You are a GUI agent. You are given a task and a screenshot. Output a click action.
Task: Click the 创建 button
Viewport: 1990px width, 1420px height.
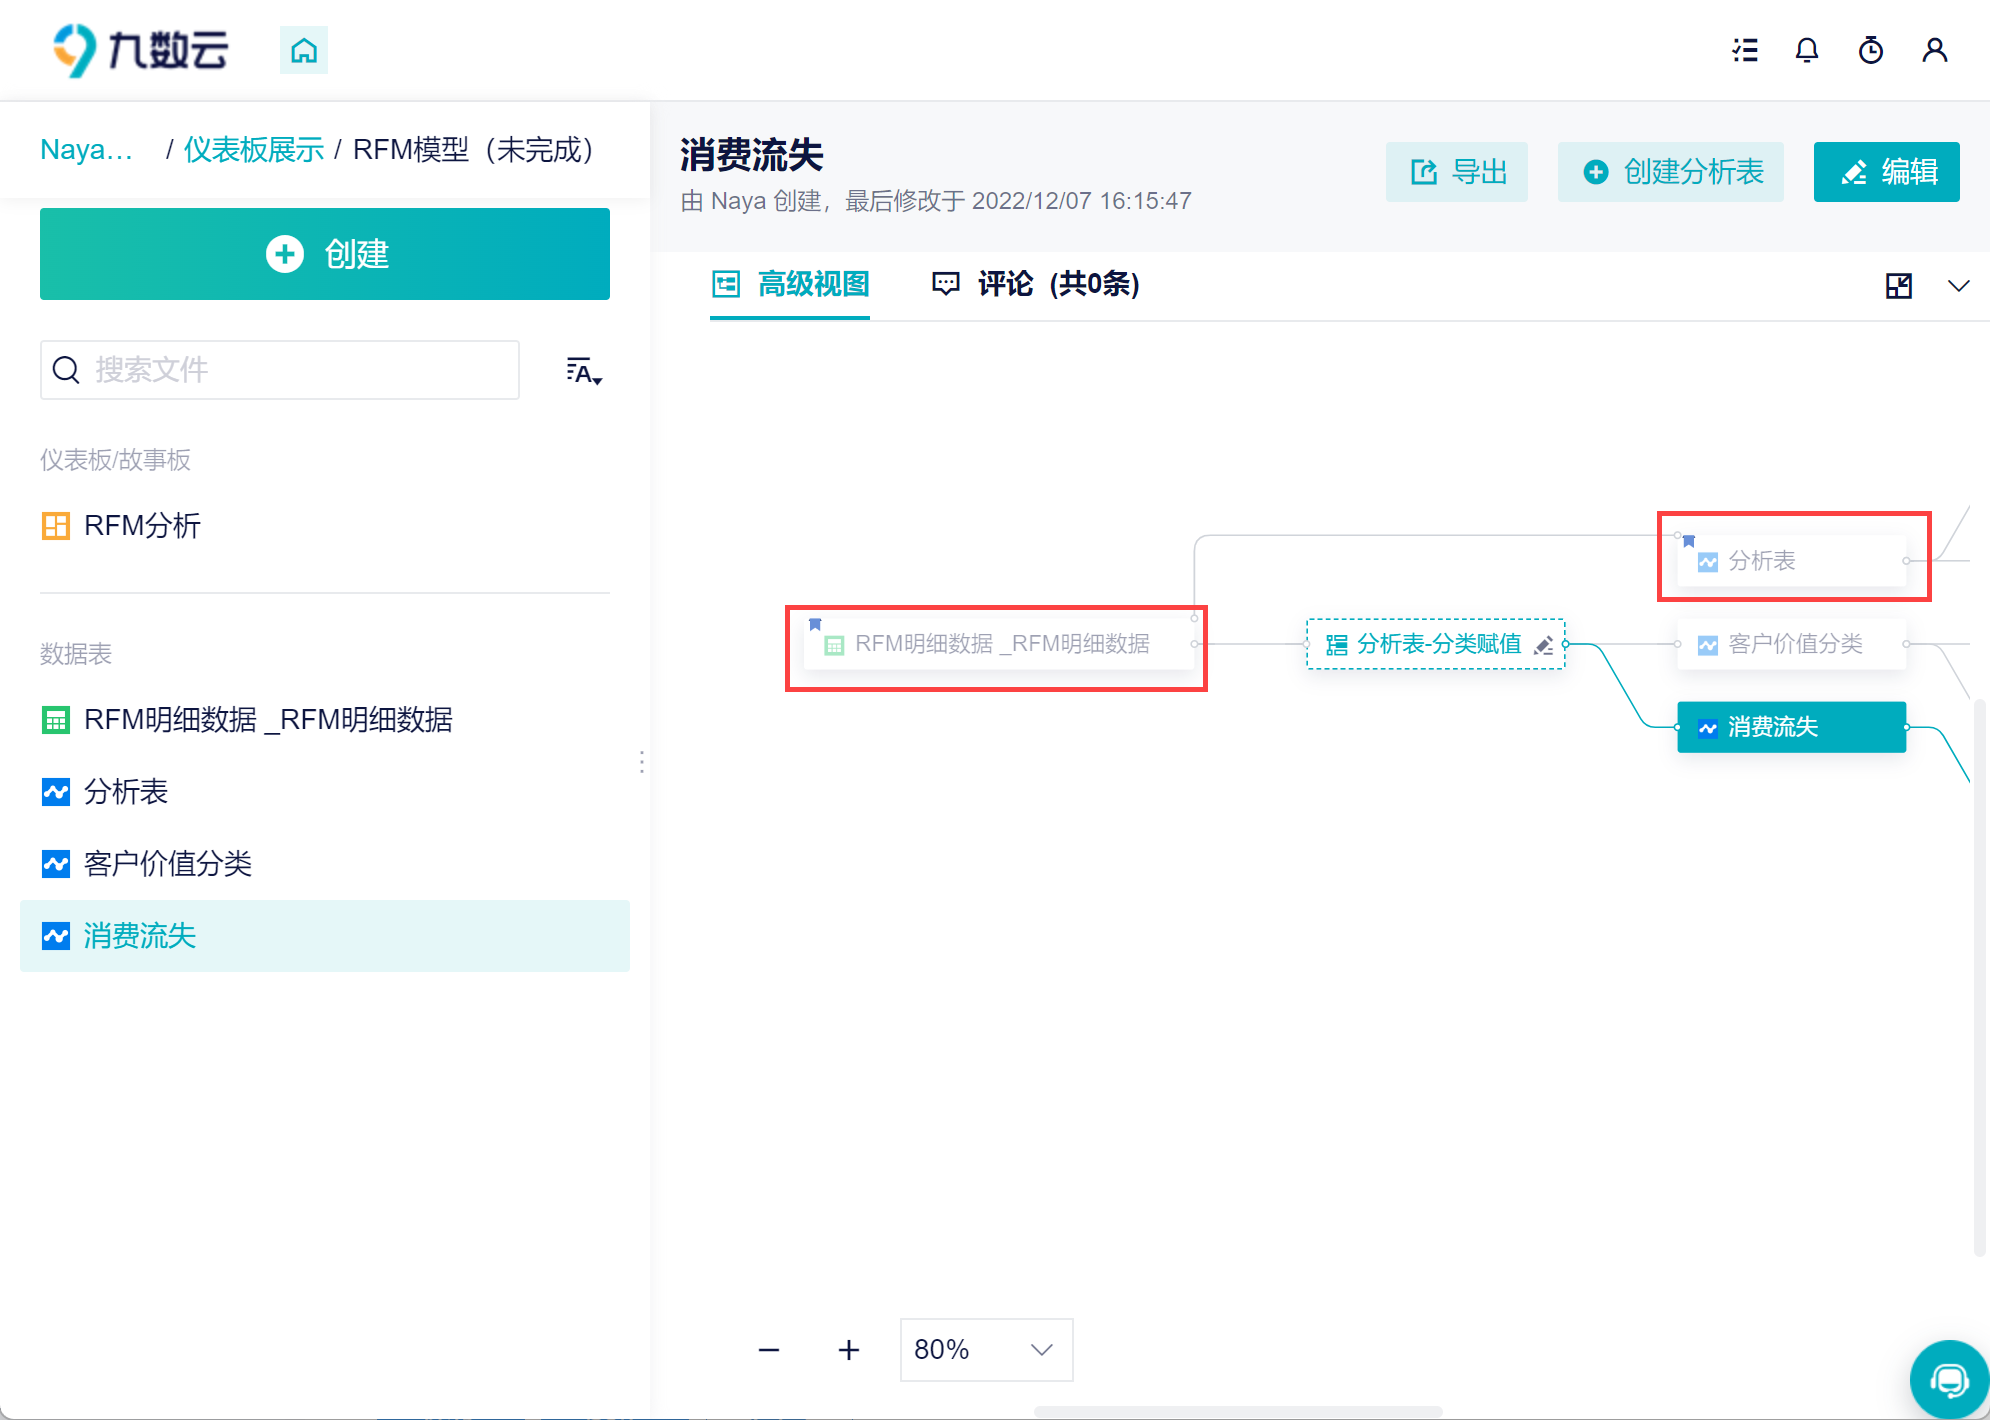click(325, 254)
